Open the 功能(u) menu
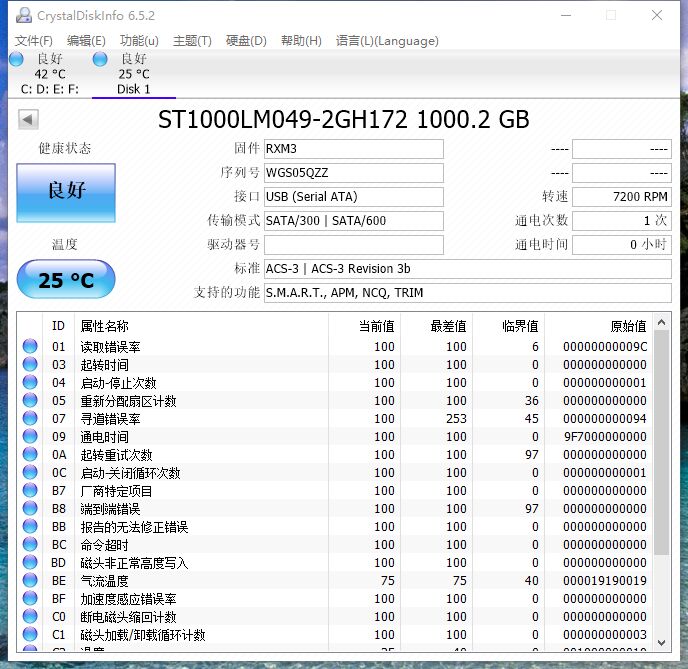The height and width of the screenshot is (669, 688). 139,41
